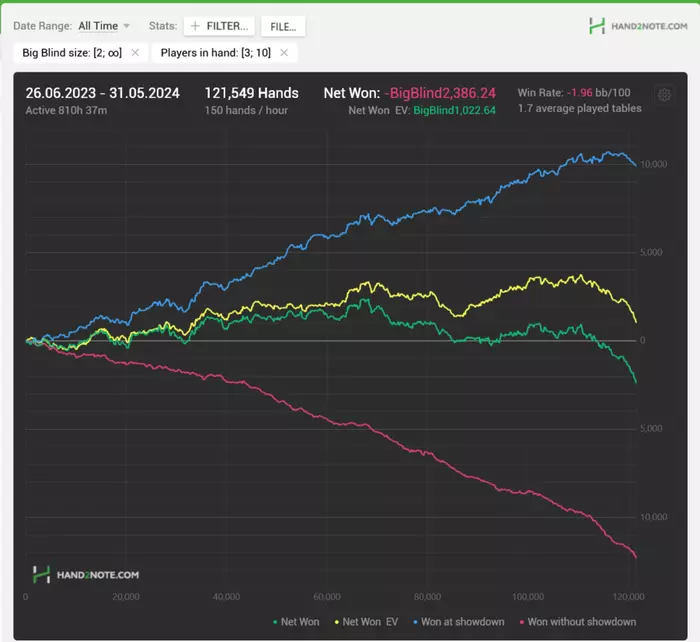Image resolution: width=700 pixels, height=642 pixels.
Task: Click the FILE... button
Action: coord(283,26)
